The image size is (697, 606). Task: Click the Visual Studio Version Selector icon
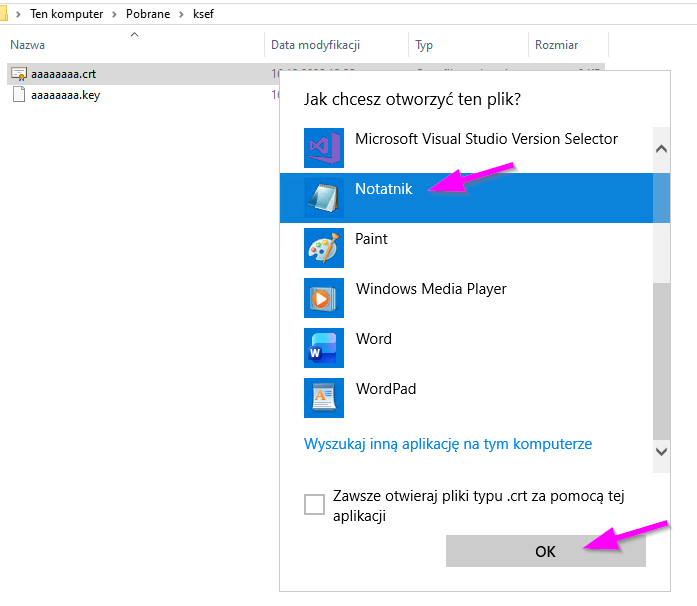(323, 148)
